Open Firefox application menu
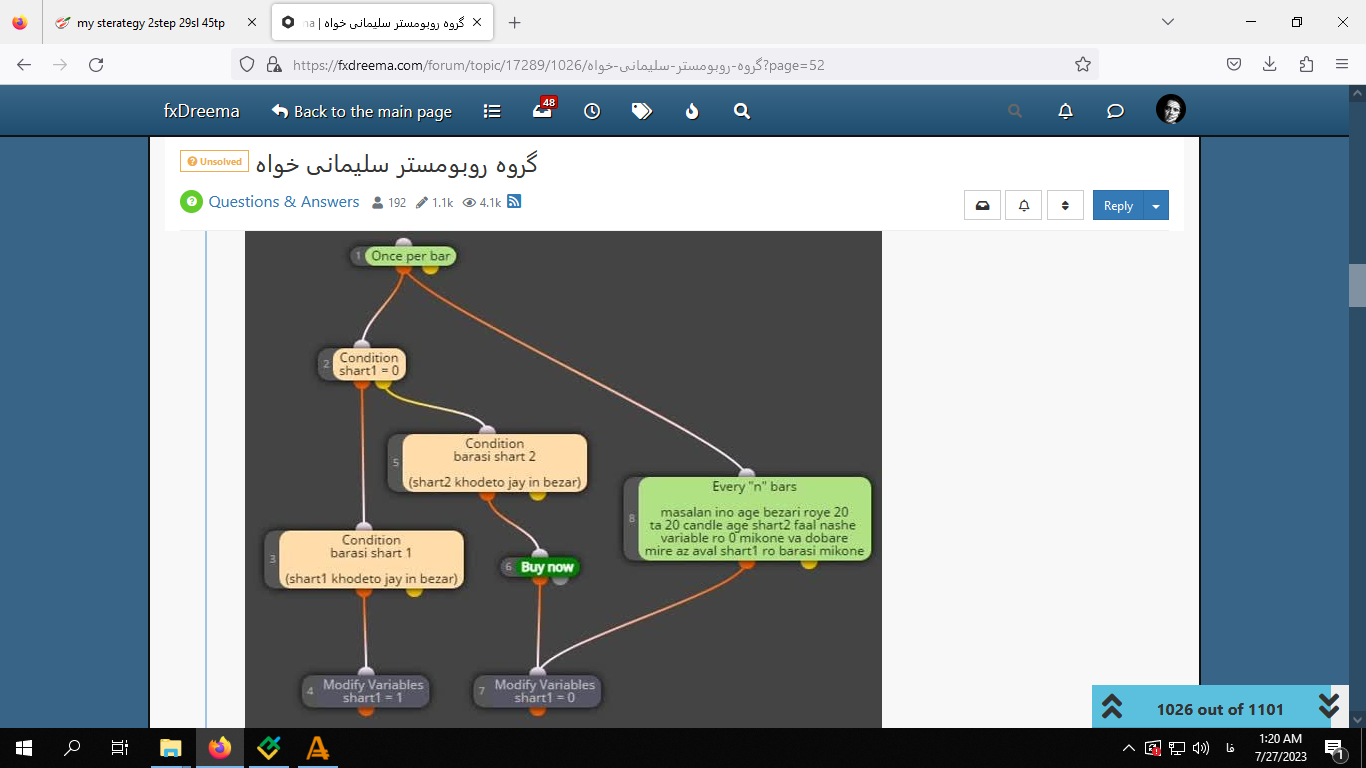 point(1342,64)
